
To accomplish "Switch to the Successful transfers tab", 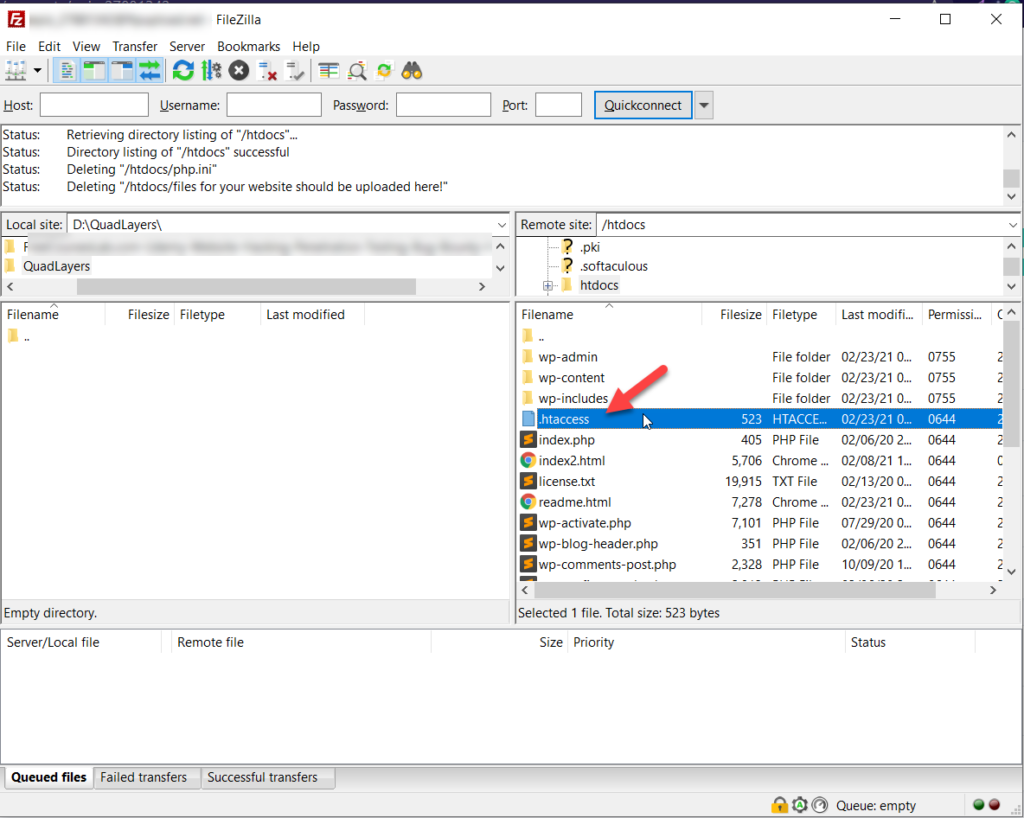I will pyautogui.click(x=263, y=778).
